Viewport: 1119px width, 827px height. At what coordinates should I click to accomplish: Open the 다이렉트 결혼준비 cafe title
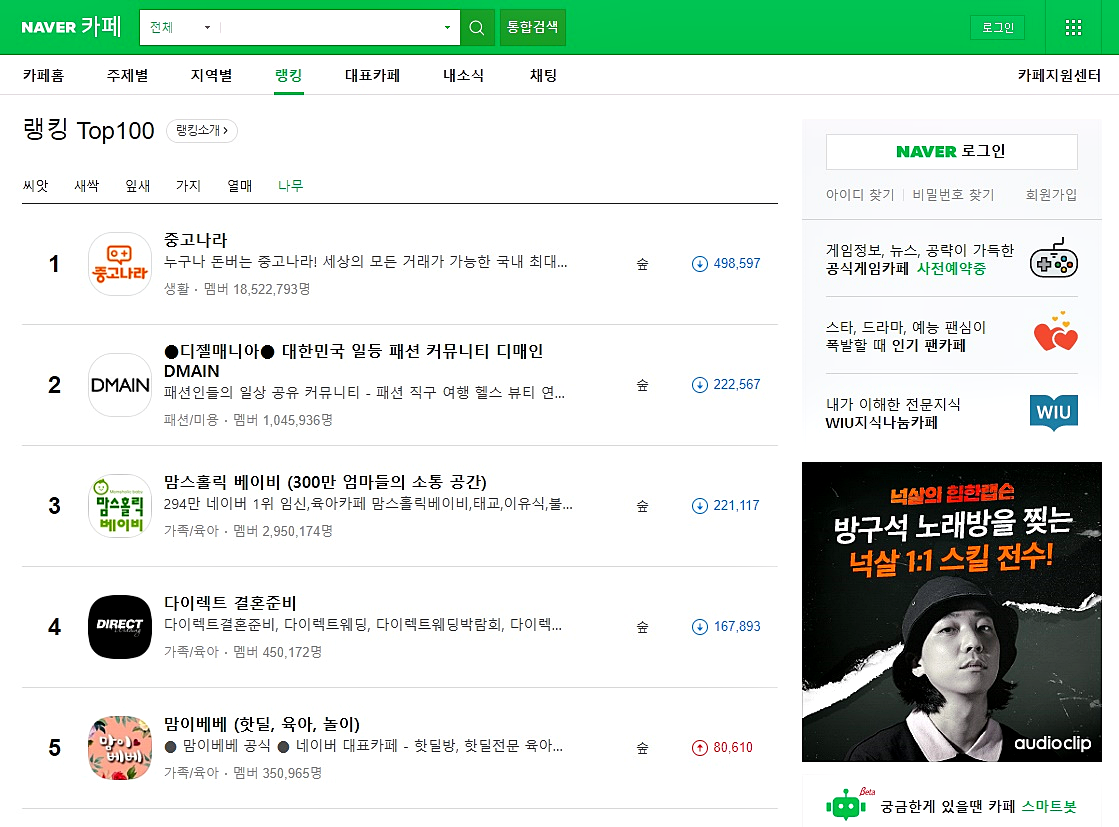230,603
